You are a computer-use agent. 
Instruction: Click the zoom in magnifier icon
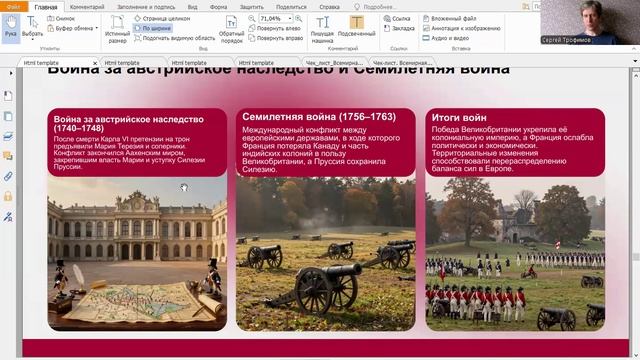(299, 18)
